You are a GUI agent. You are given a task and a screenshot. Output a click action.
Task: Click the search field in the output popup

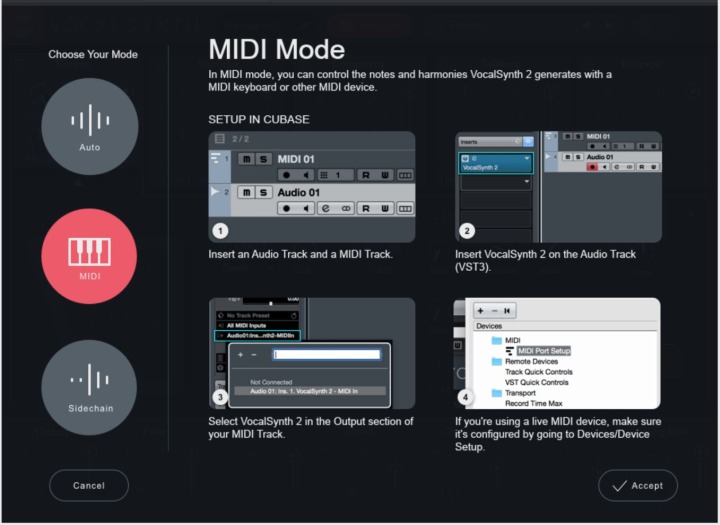(x=326, y=354)
